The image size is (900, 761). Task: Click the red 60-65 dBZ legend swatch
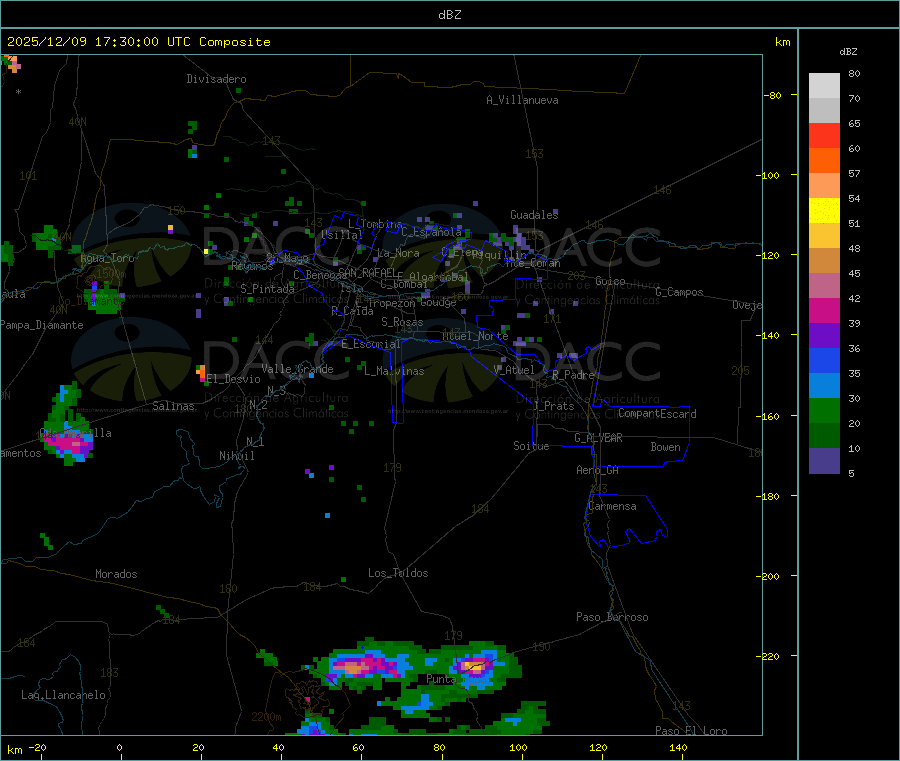click(824, 135)
